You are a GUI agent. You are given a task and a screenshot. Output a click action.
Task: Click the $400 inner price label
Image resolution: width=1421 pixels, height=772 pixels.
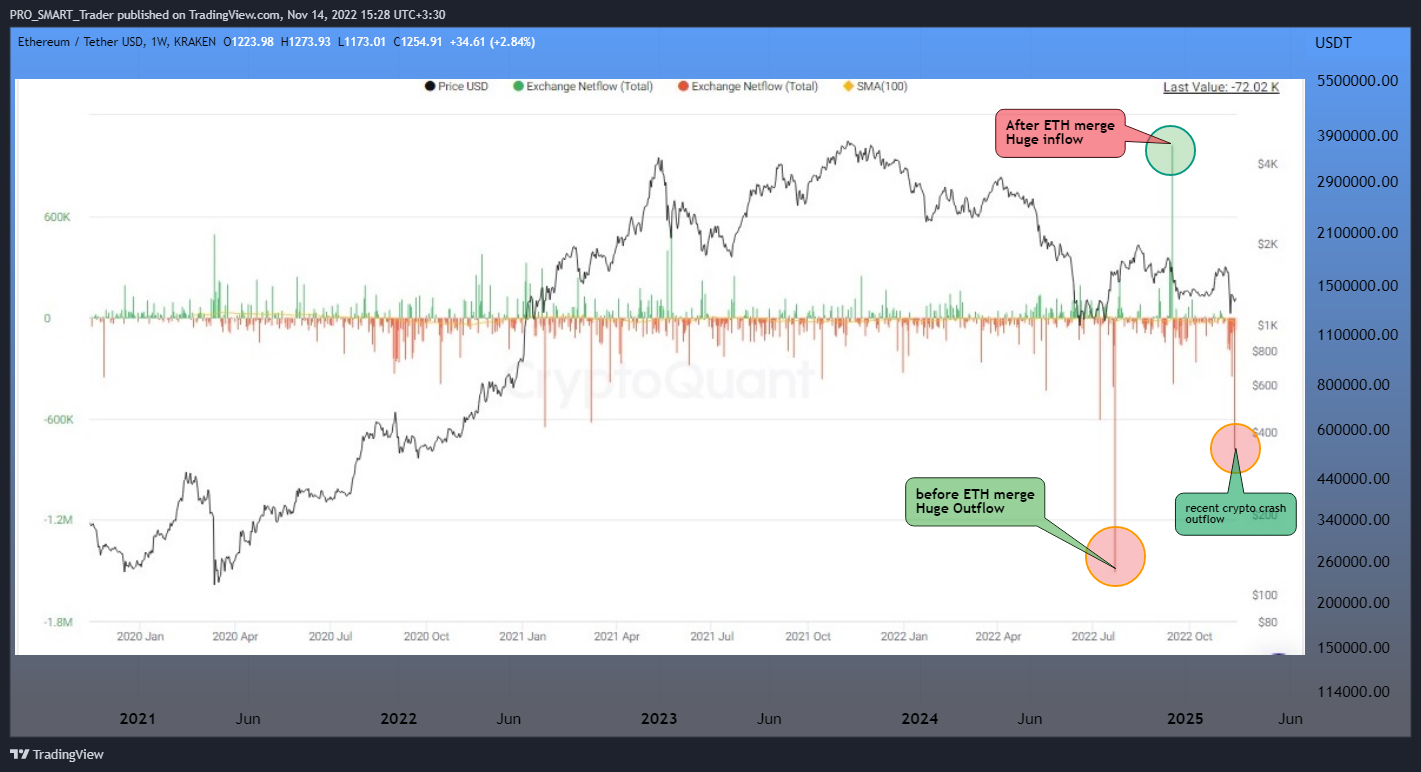pyautogui.click(x=1264, y=433)
